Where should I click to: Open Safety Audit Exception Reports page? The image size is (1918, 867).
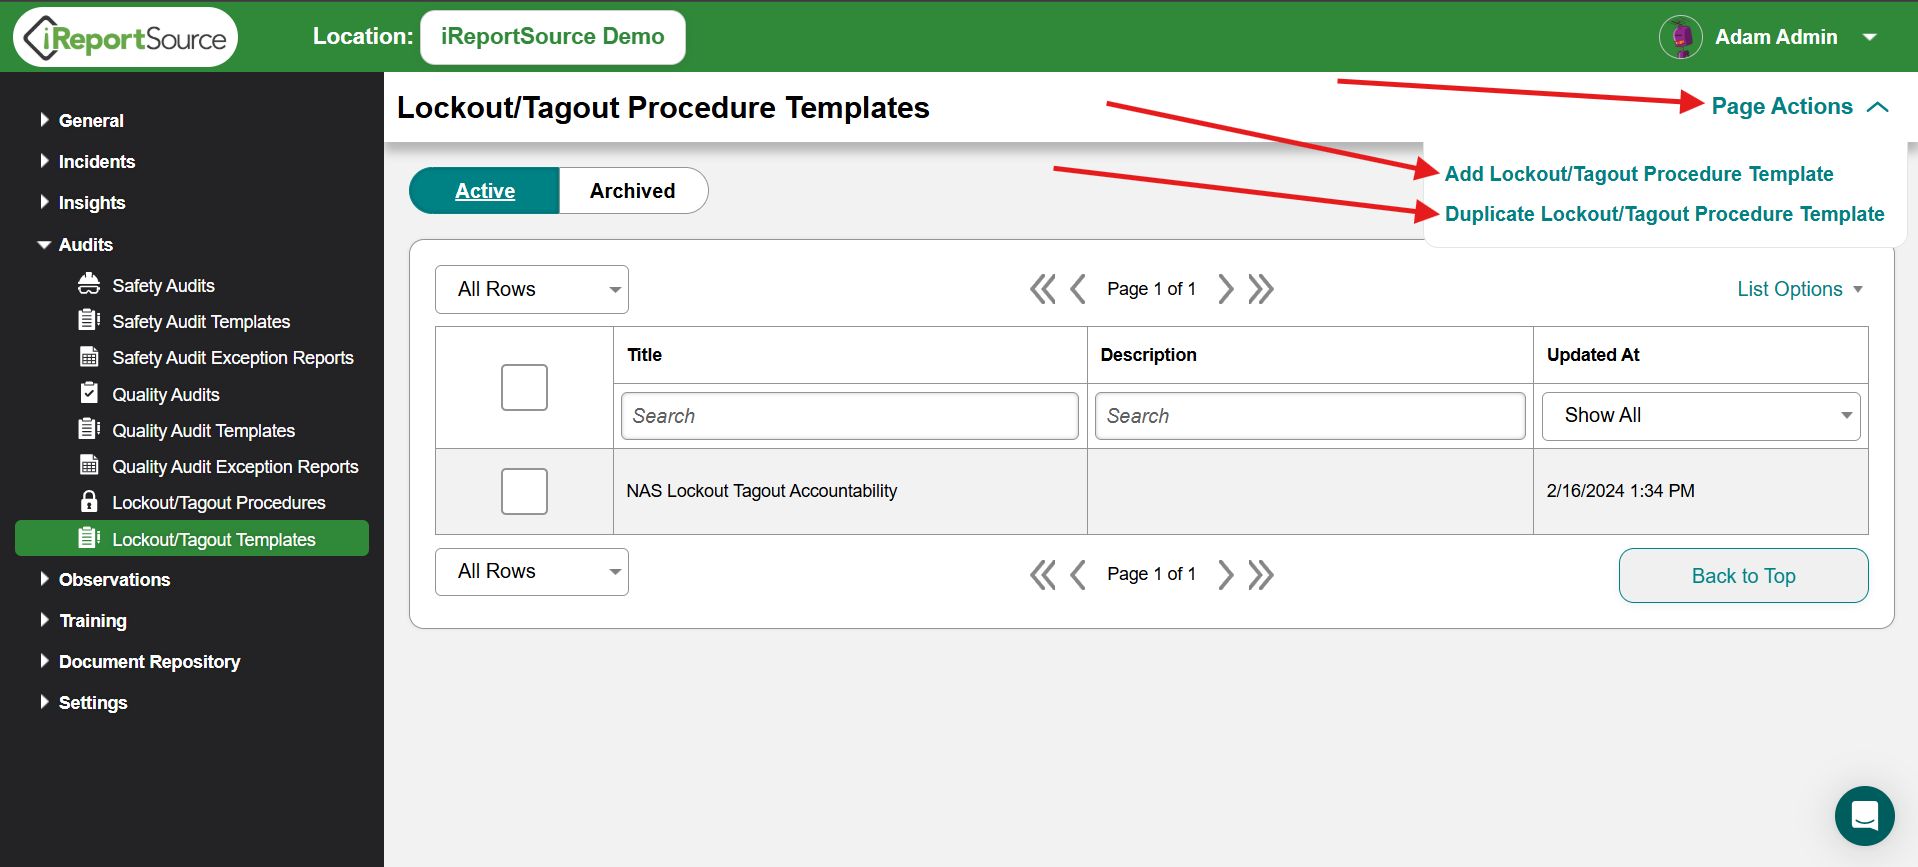[233, 357]
